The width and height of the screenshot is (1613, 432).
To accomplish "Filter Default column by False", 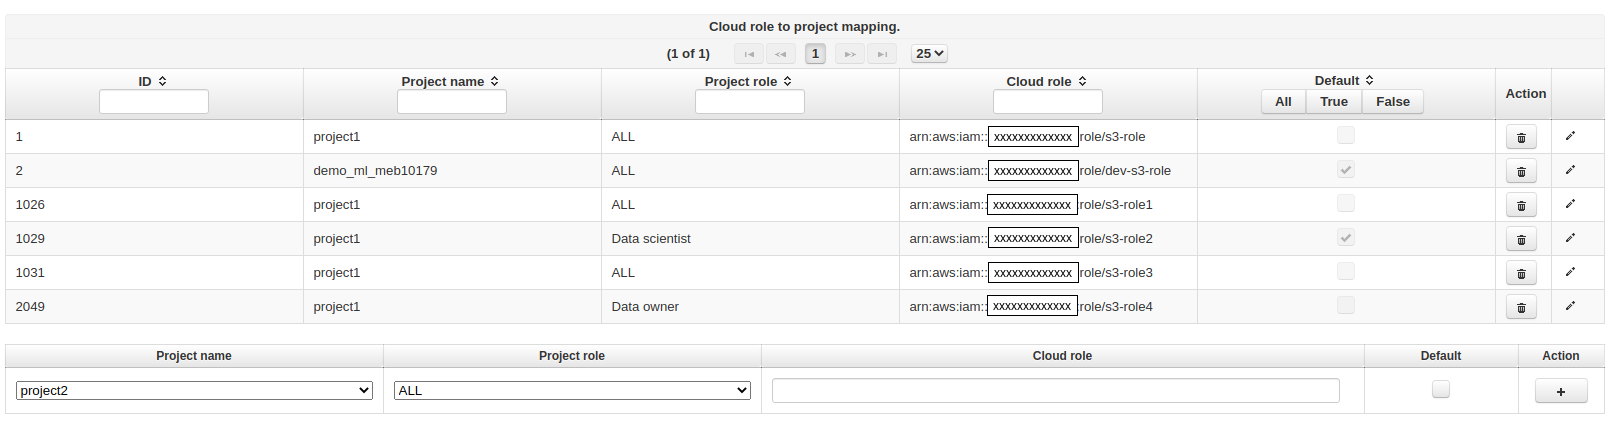I will (1392, 102).
